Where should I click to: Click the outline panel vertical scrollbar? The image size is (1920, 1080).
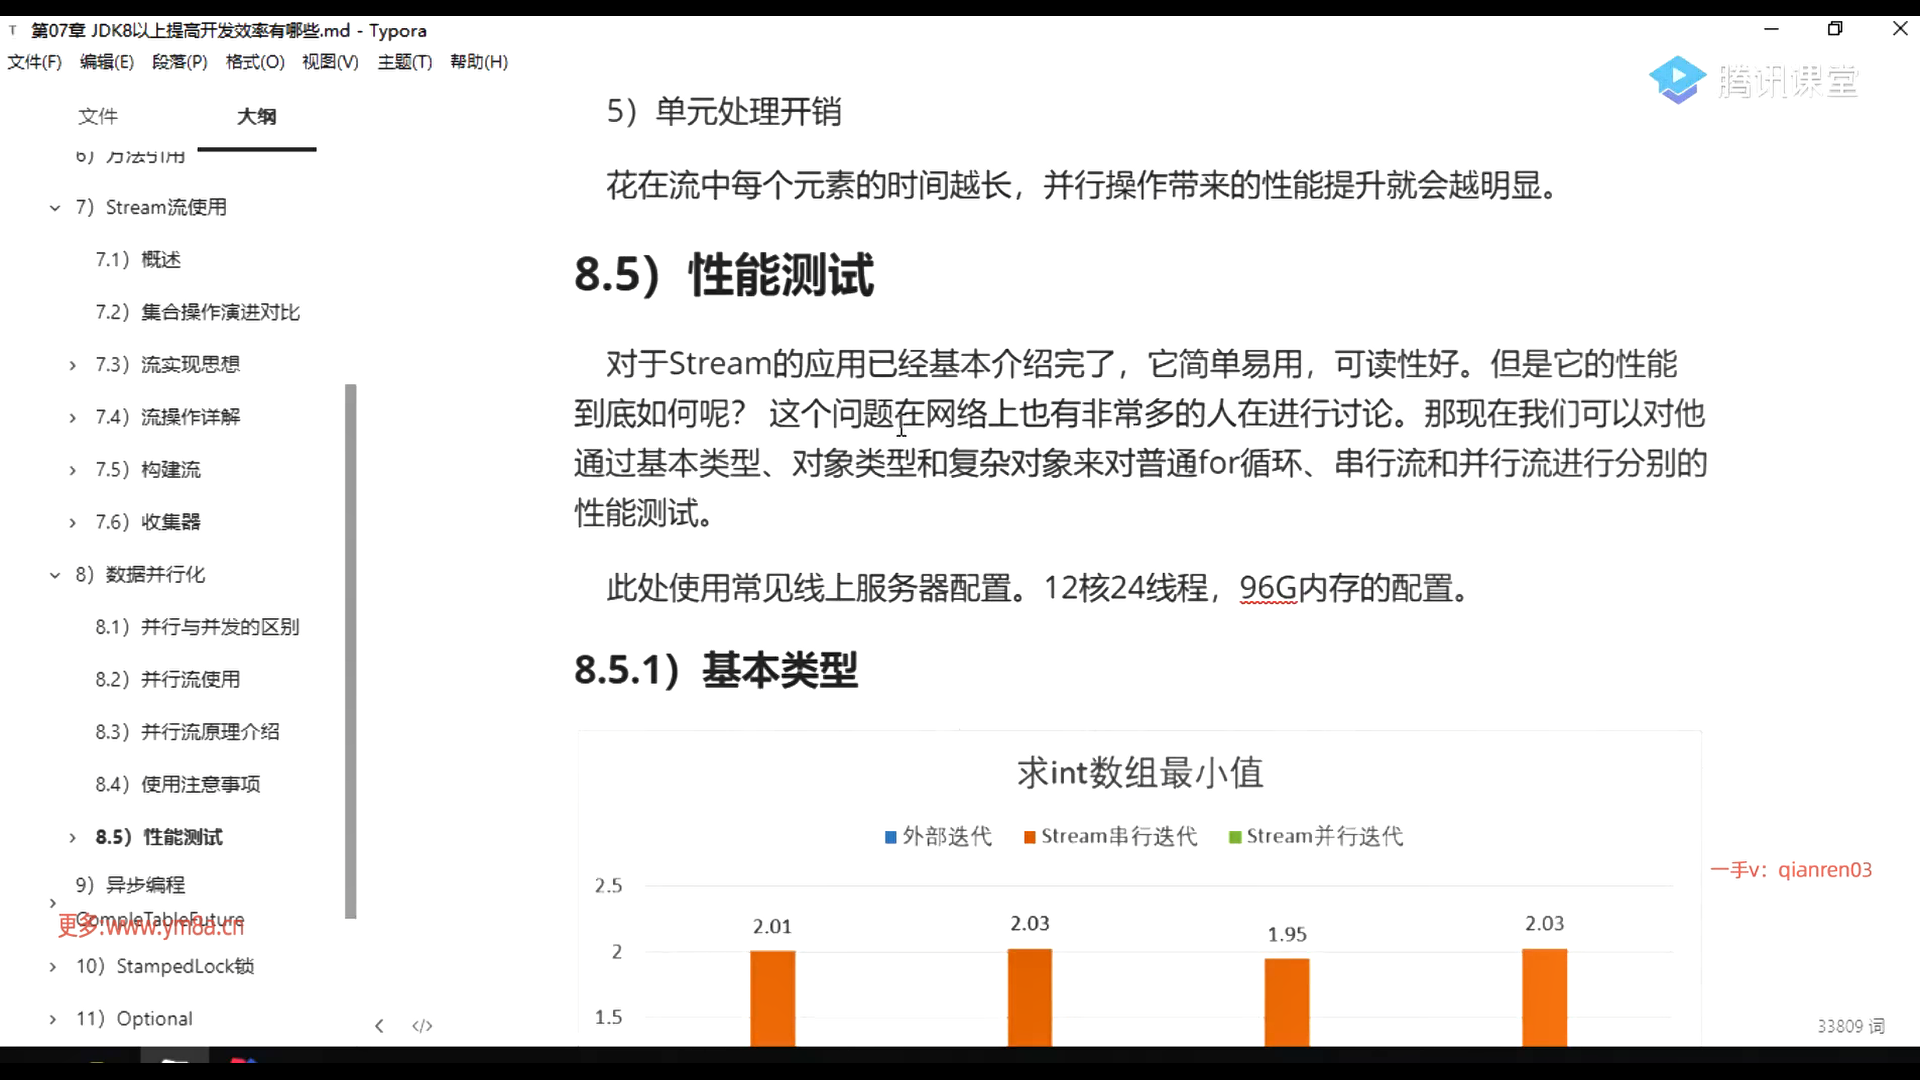point(350,650)
